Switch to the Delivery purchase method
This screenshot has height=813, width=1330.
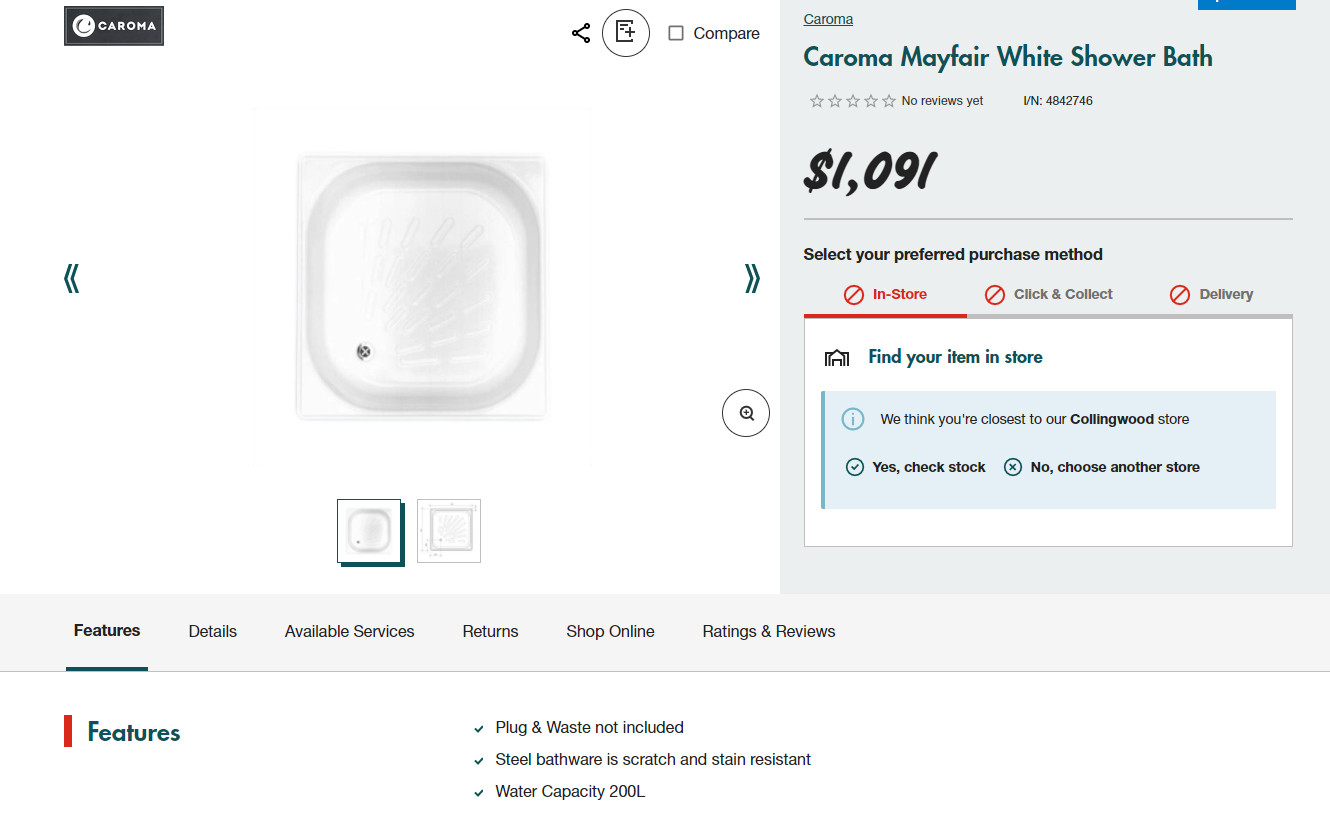point(1211,294)
